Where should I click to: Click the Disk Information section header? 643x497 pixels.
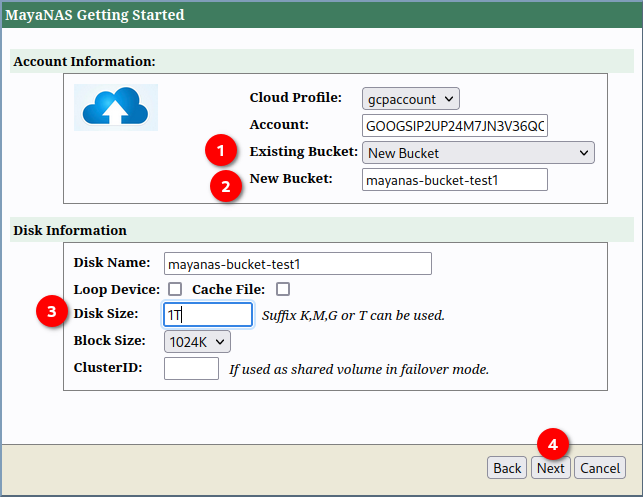coord(70,230)
